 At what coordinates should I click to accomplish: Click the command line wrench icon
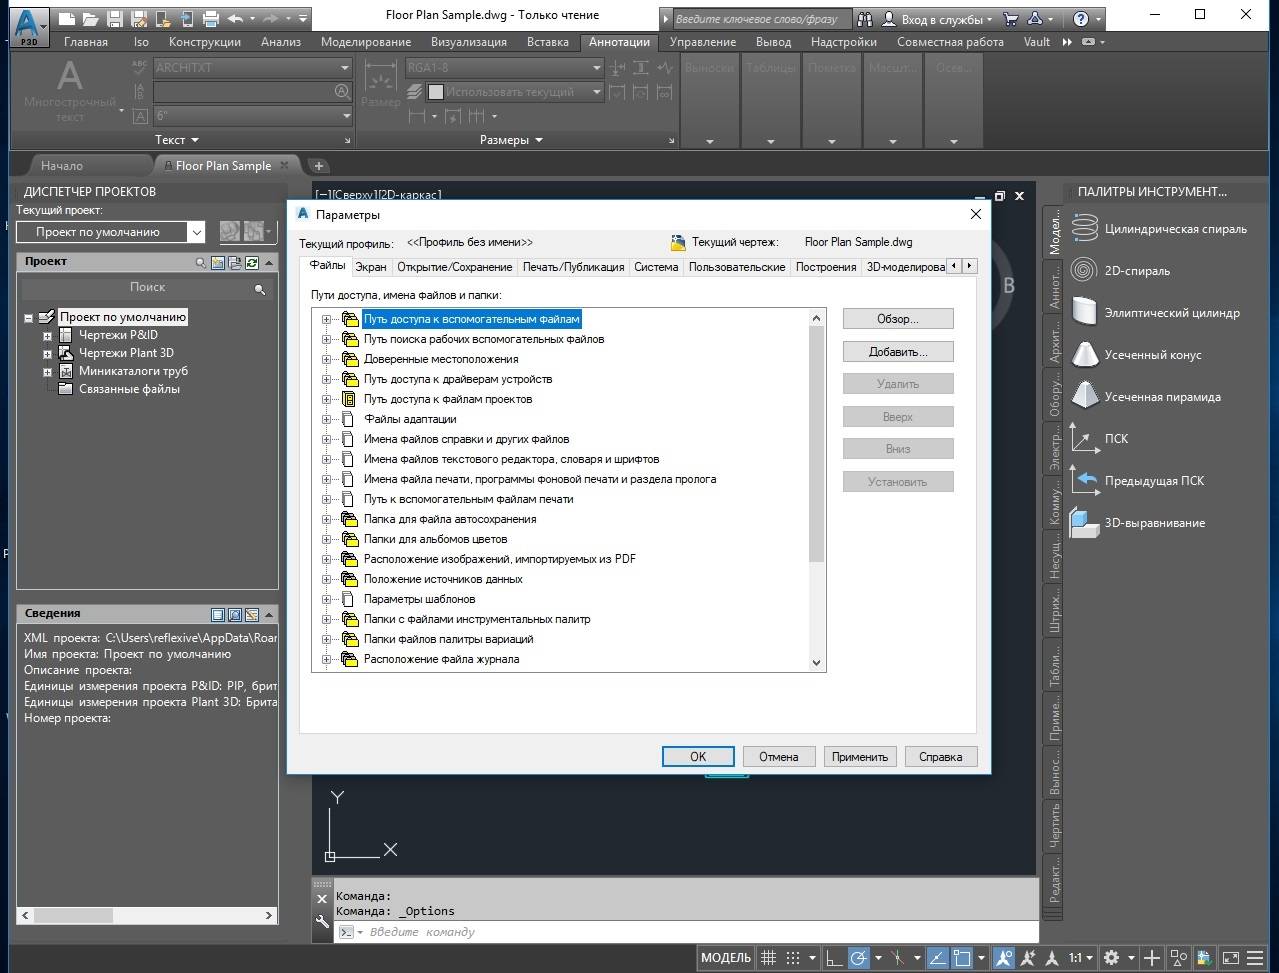click(322, 922)
